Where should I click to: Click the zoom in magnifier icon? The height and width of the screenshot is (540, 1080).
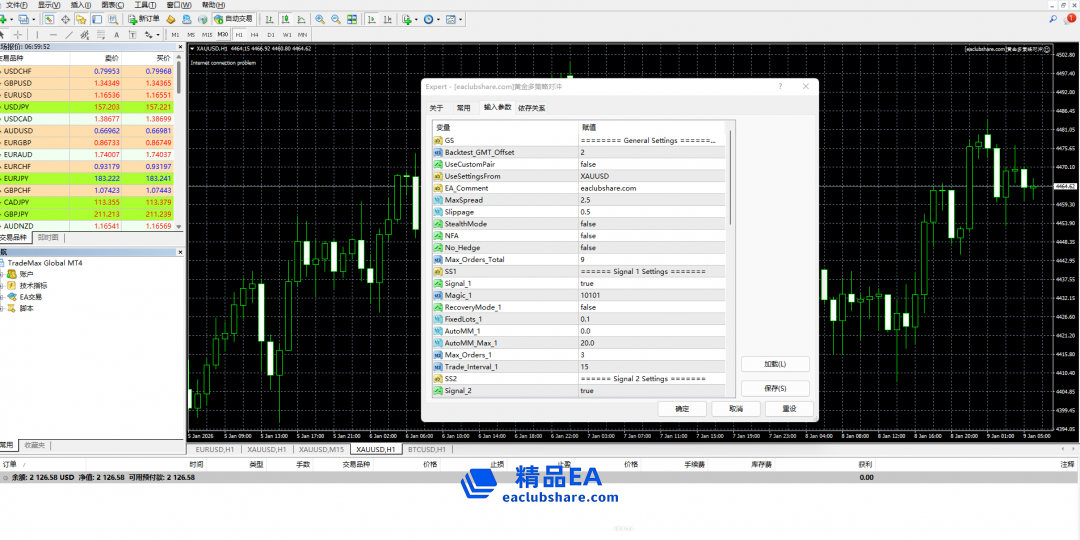pos(320,19)
